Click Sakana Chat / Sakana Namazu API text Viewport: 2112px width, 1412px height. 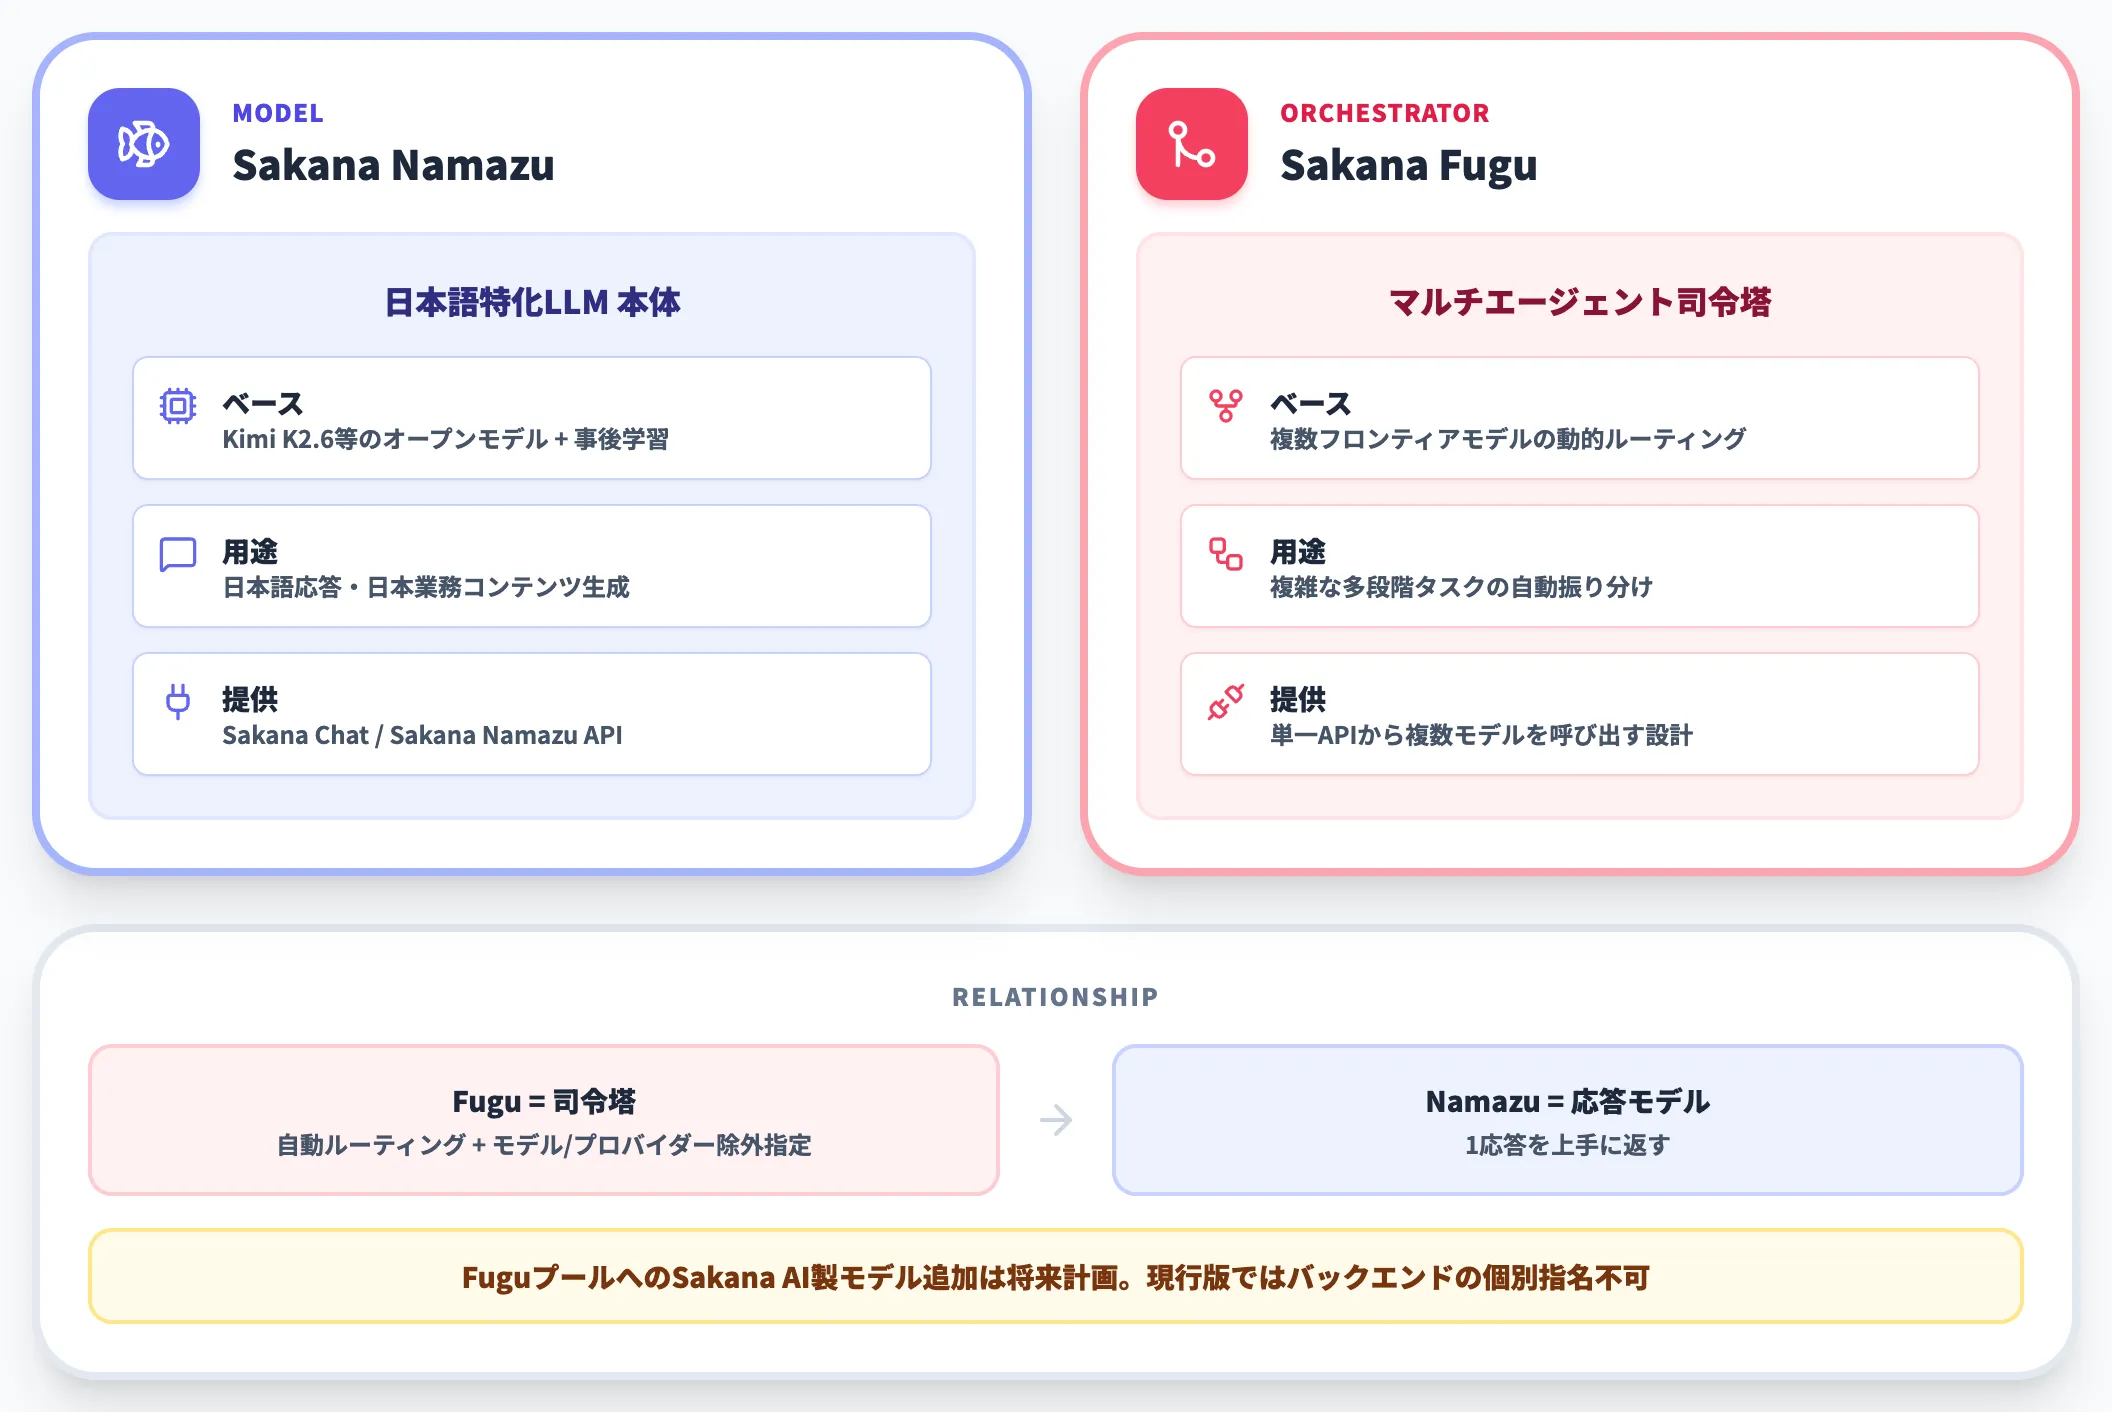(422, 735)
